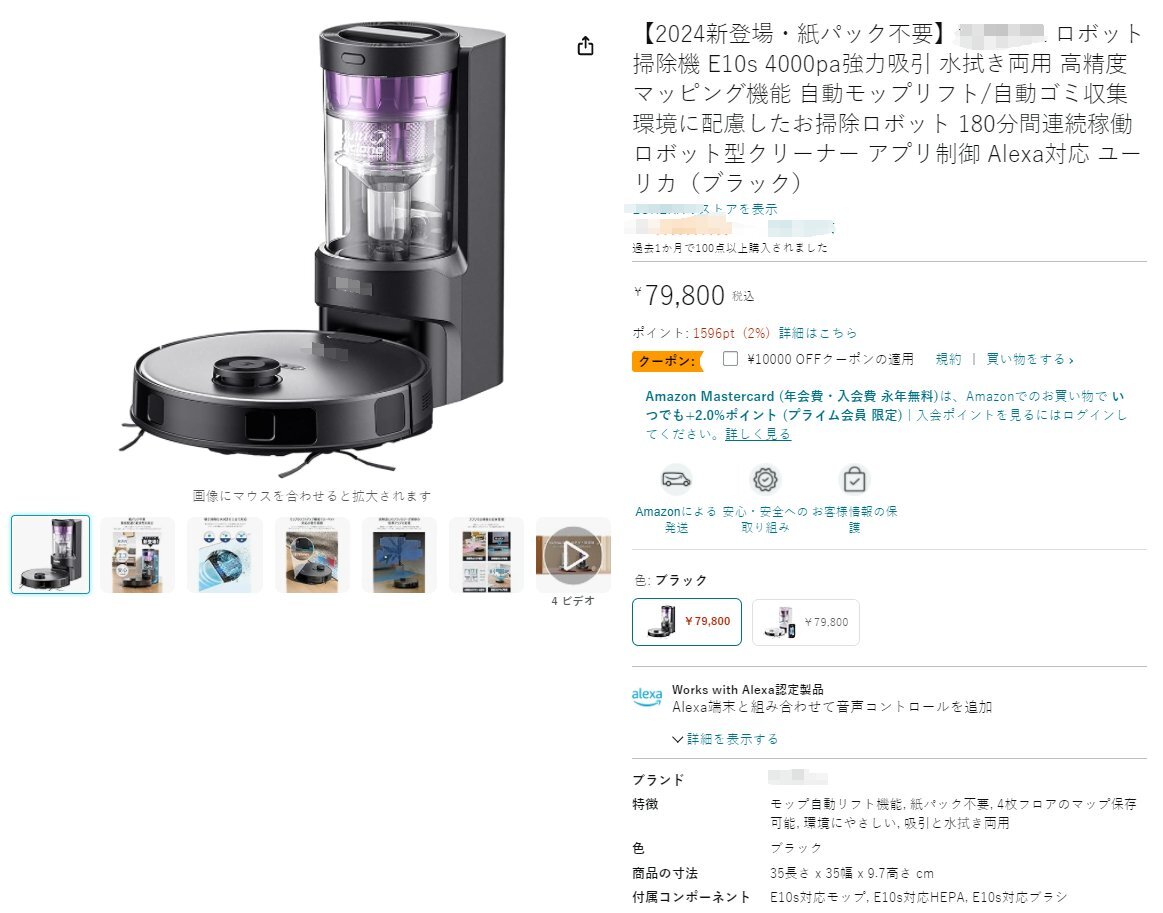Visit the brand store link under title
The image size is (1163, 913).
click(x=701, y=209)
